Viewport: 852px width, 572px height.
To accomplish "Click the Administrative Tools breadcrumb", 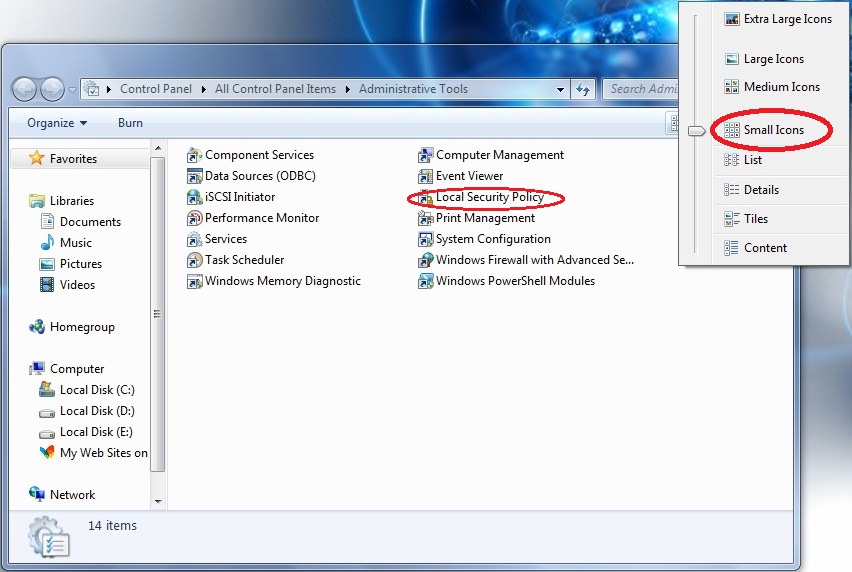I will (413, 89).
